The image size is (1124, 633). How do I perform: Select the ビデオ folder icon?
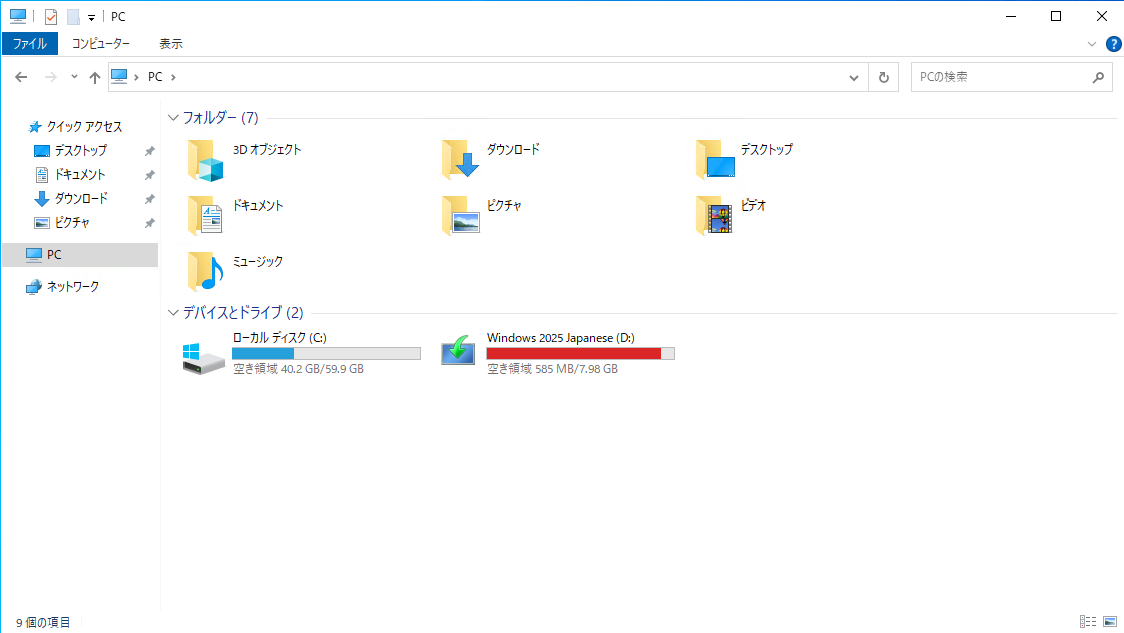714,216
